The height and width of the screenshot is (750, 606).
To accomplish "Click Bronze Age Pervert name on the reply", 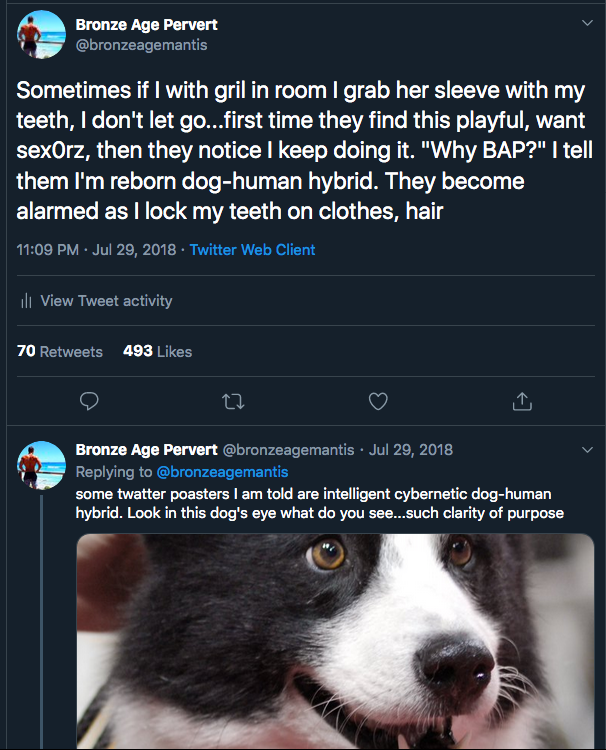I will click(146, 450).
